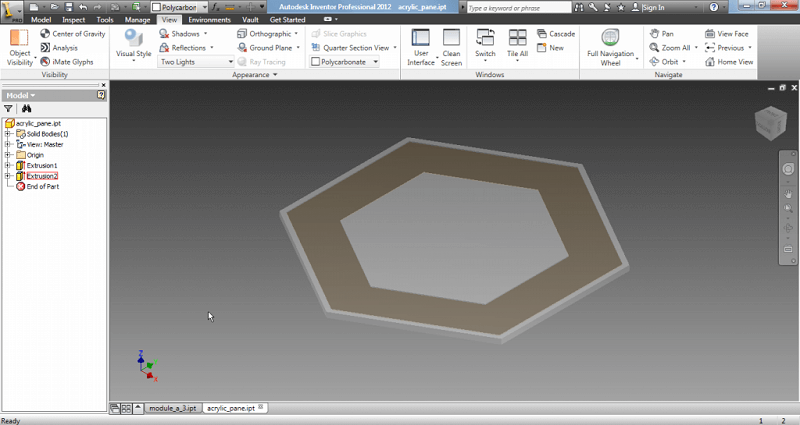Open the Inspect ribbon tab
This screenshot has height=425, width=800.
point(73,19)
